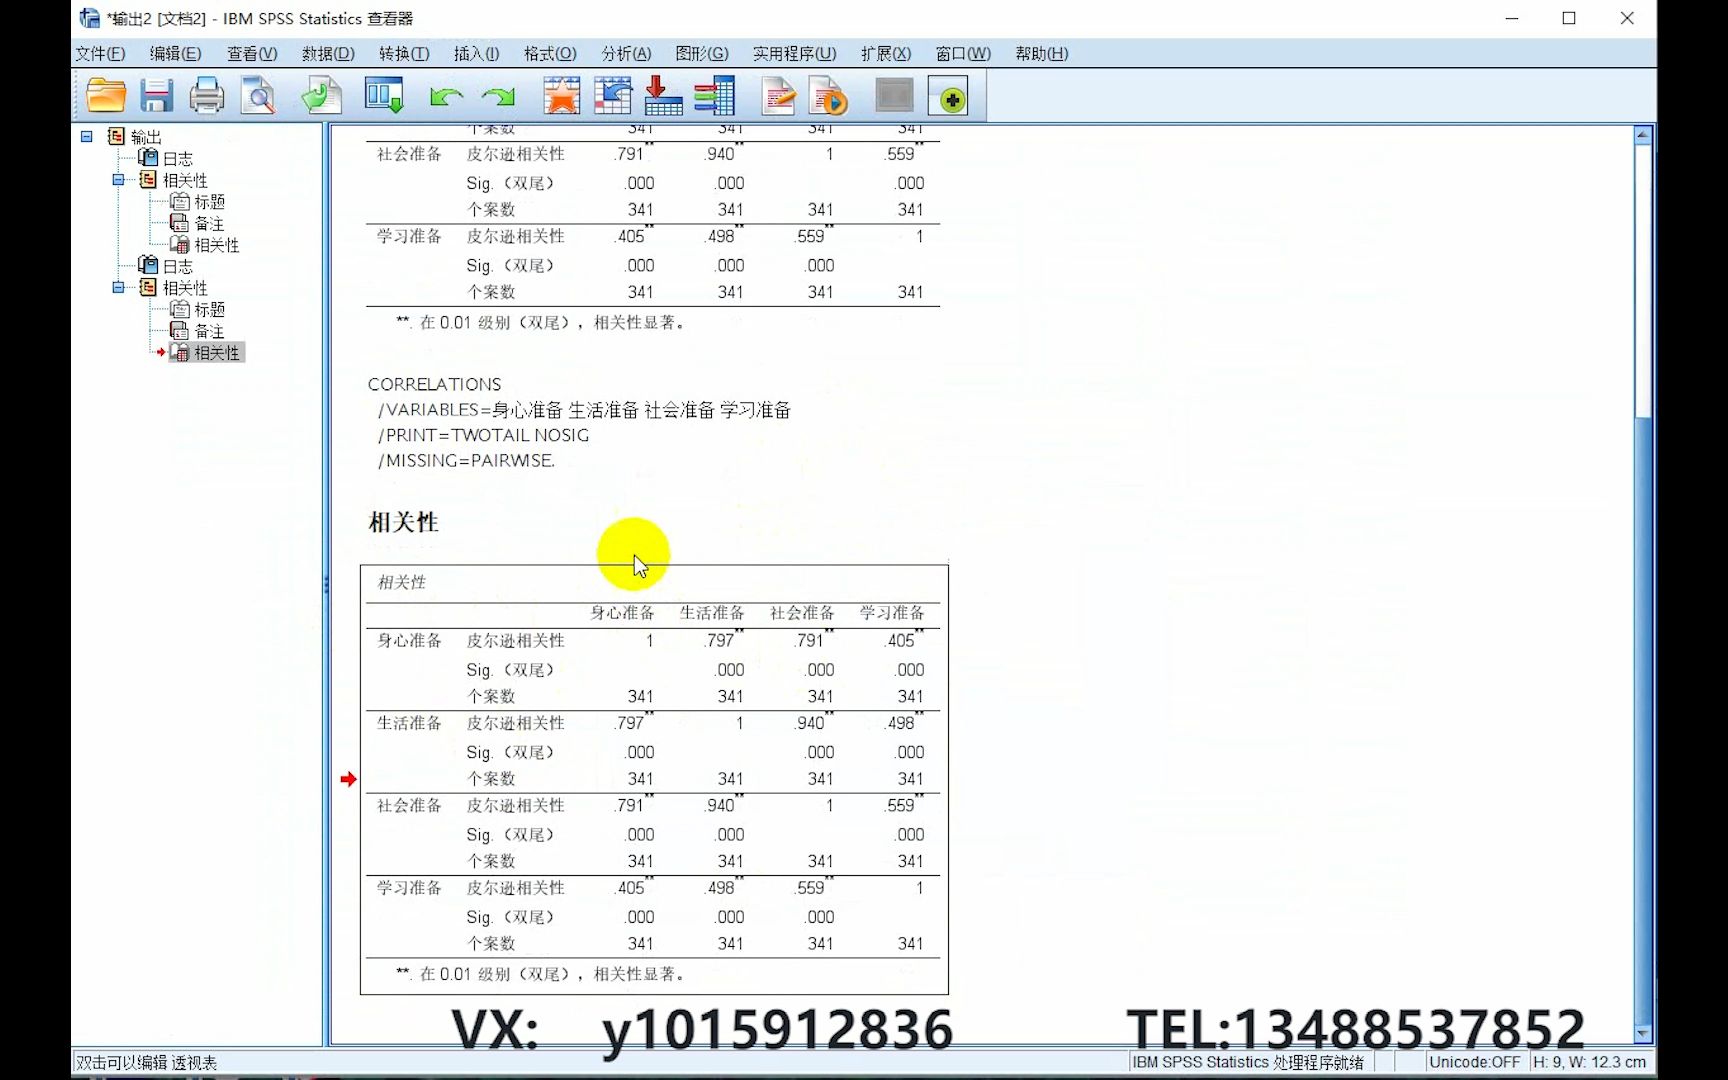
Task: Select 备注 under the upper 相关性 group
Action: tap(209, 224)
